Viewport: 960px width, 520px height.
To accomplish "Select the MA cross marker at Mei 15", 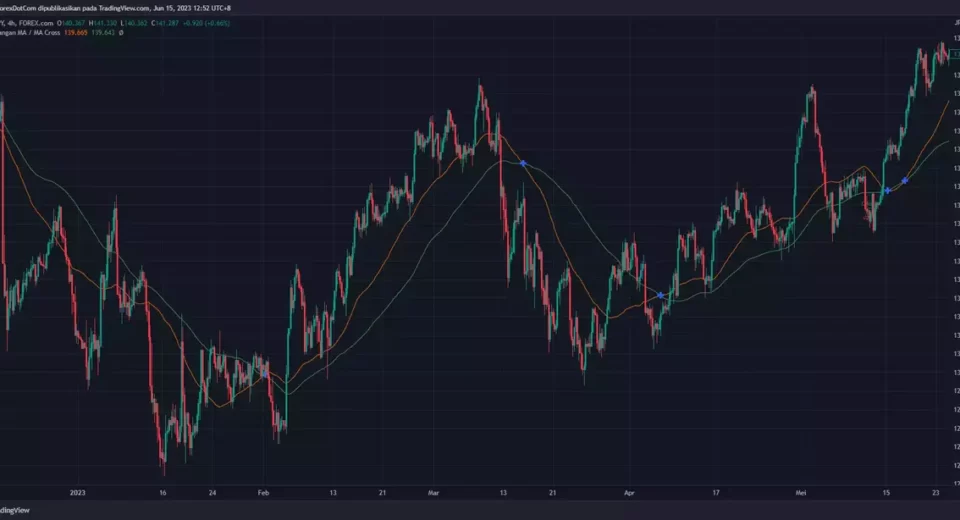I will point(888,190).
